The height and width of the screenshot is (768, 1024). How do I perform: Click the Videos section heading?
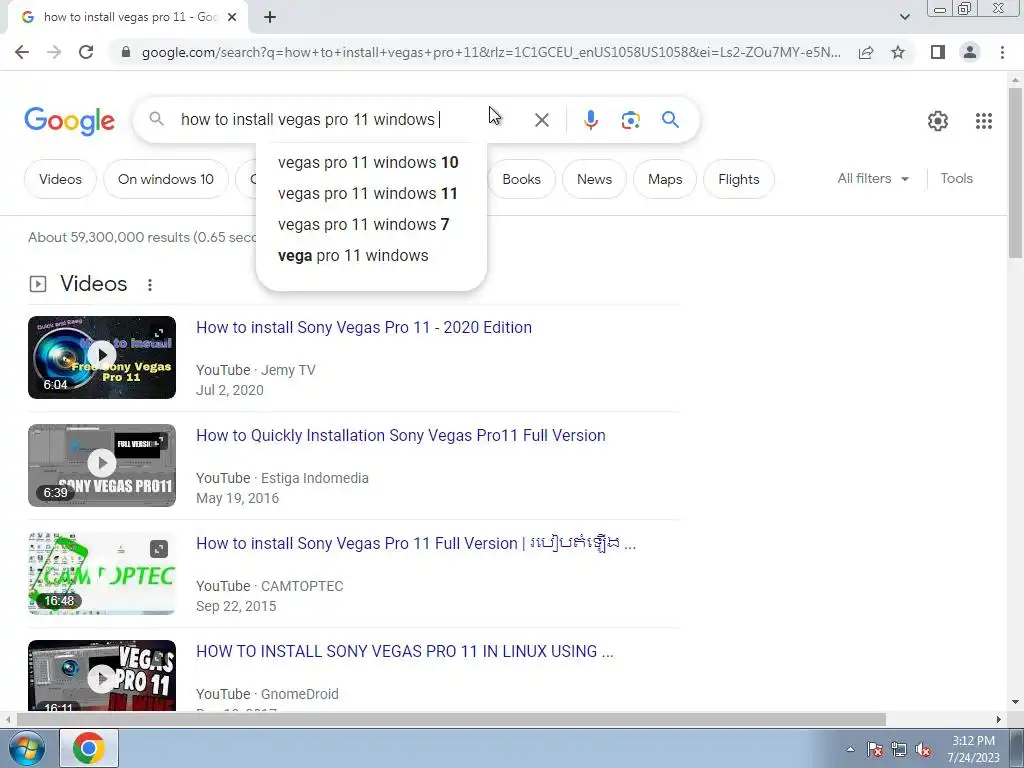[x=93, y=284]
